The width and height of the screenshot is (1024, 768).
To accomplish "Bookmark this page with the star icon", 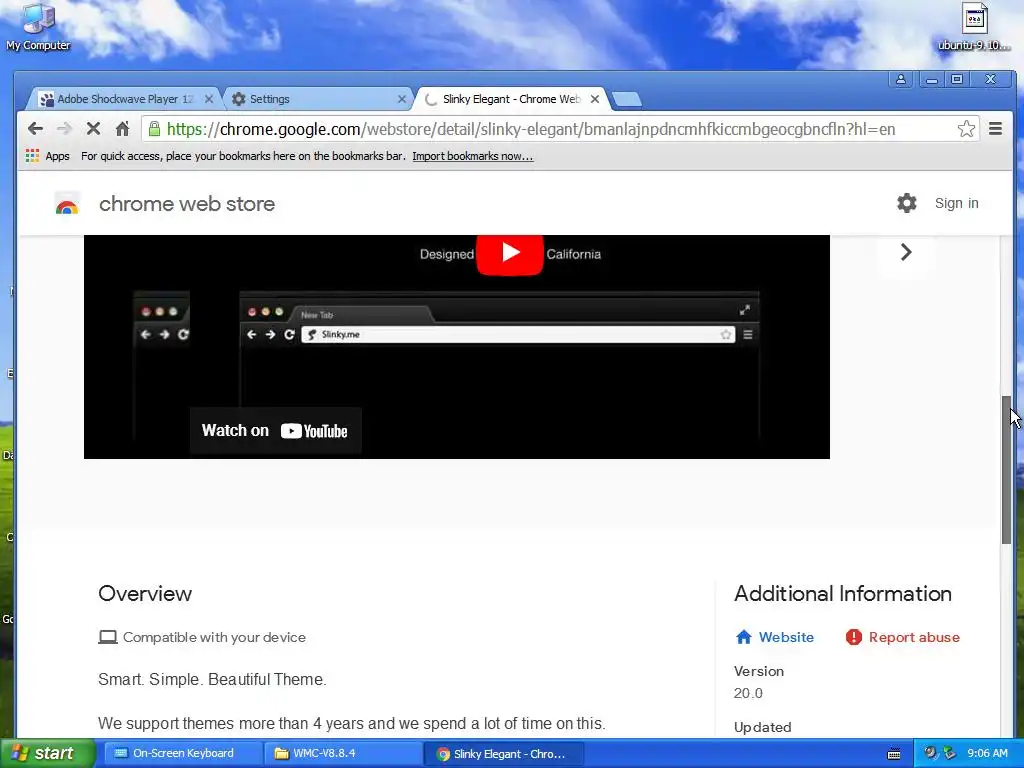I will pyautogui.click(x=966, y=129).
